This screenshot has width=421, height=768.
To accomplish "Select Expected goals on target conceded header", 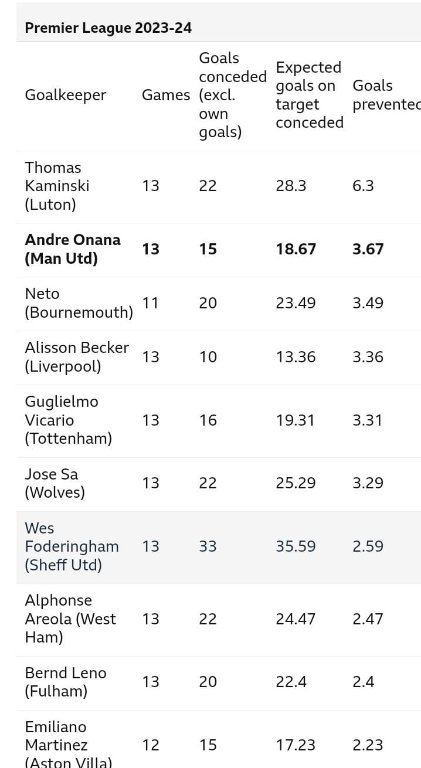I will click(x=309, y=95).
